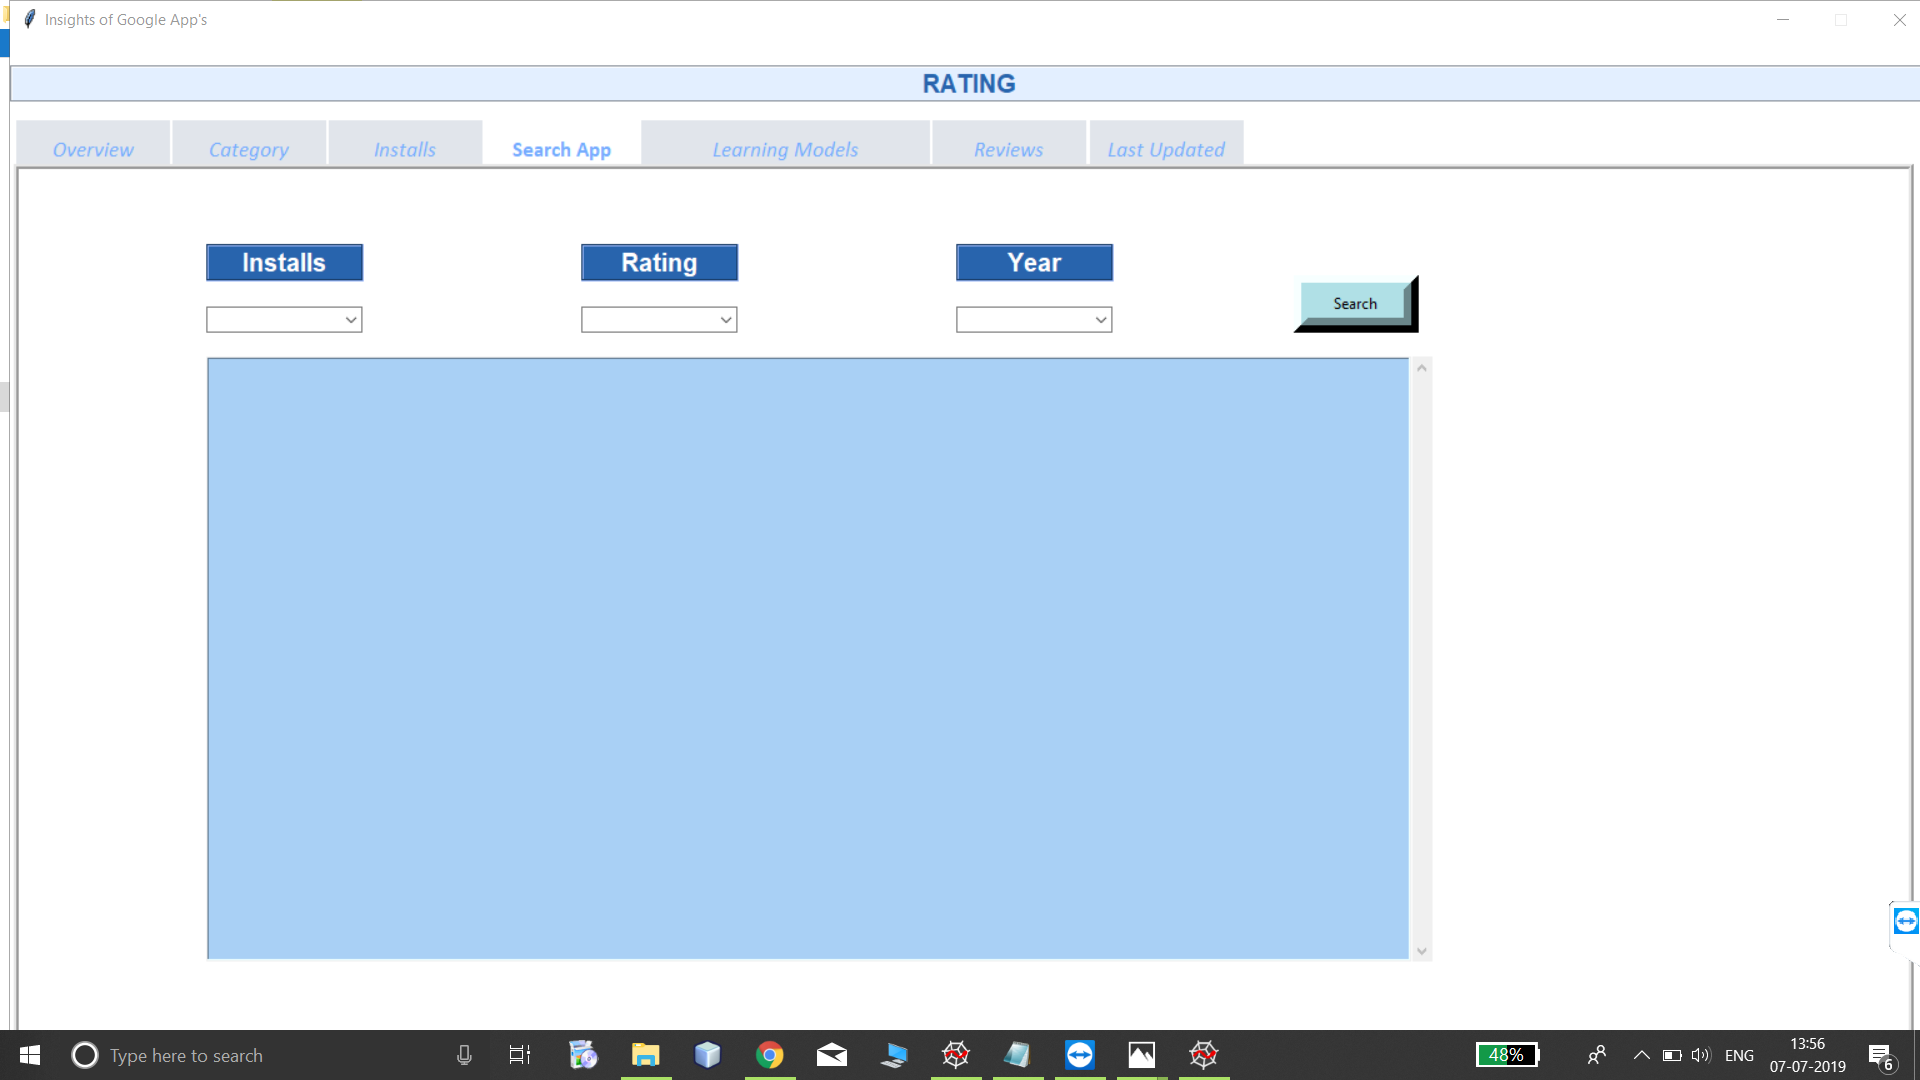Click the results scrollbar down arrow
The image size is (1920, 1080).
click(x=1421, y=951)
